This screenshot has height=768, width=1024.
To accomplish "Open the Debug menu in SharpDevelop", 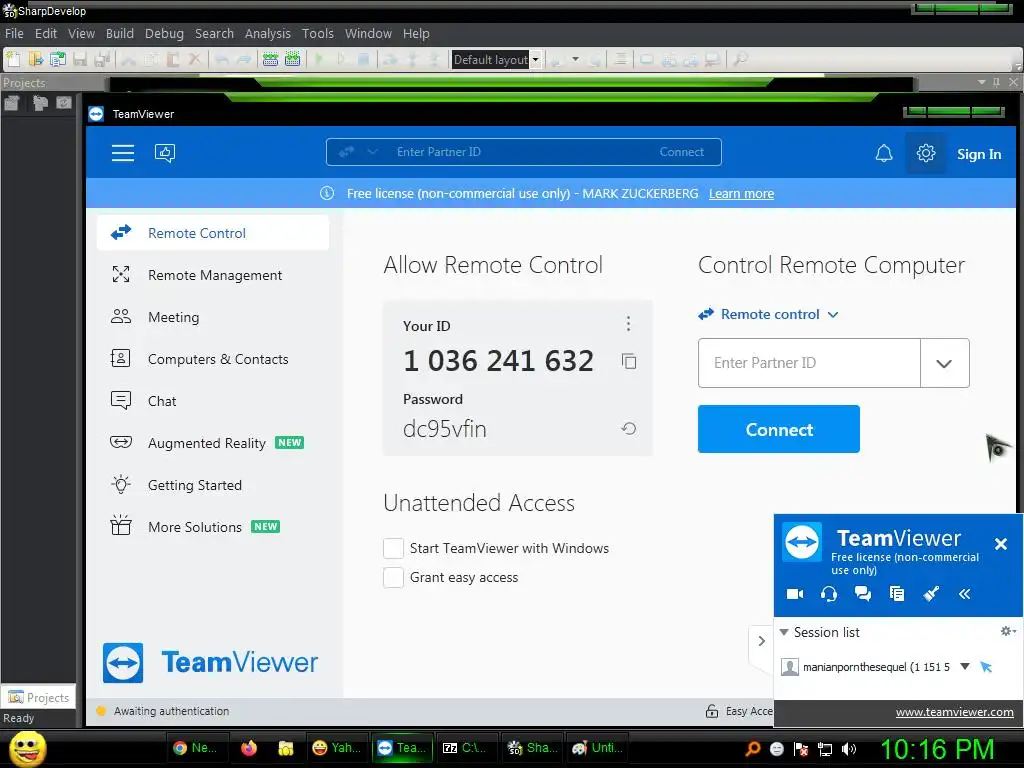I will (x=164, y=33).
